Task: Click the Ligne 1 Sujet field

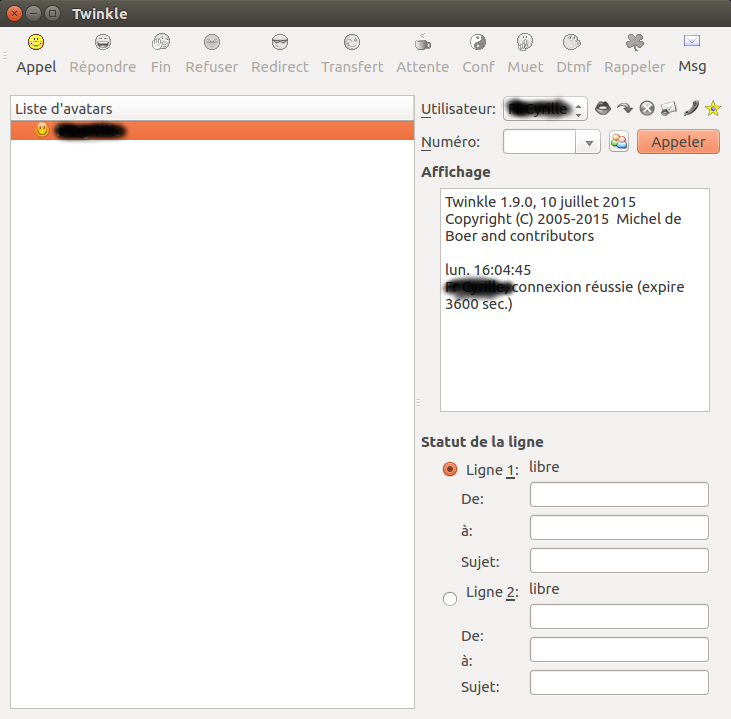Action: (x=619, y=560)
